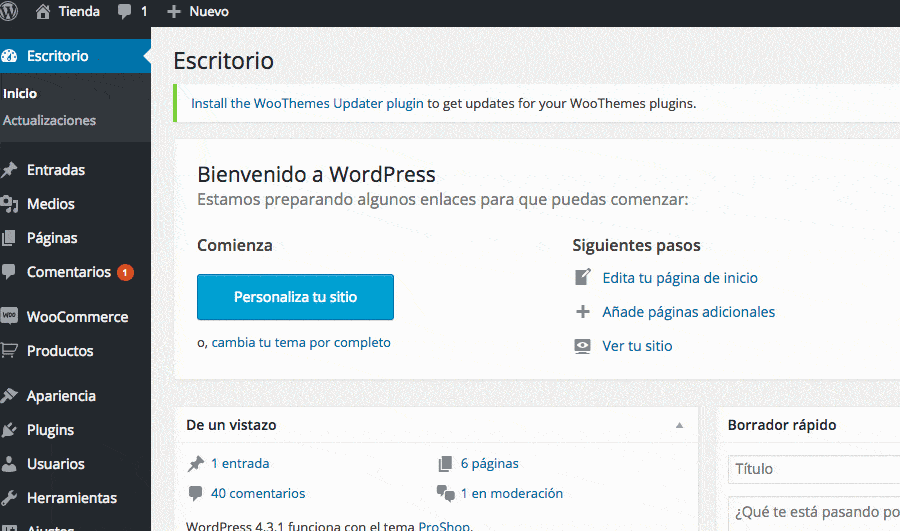Click the pushpin icon next to 1 entrada
Image resolution: width=900 pixels, height=531 pixels.
pyautogui.click(x=196, y=463)
